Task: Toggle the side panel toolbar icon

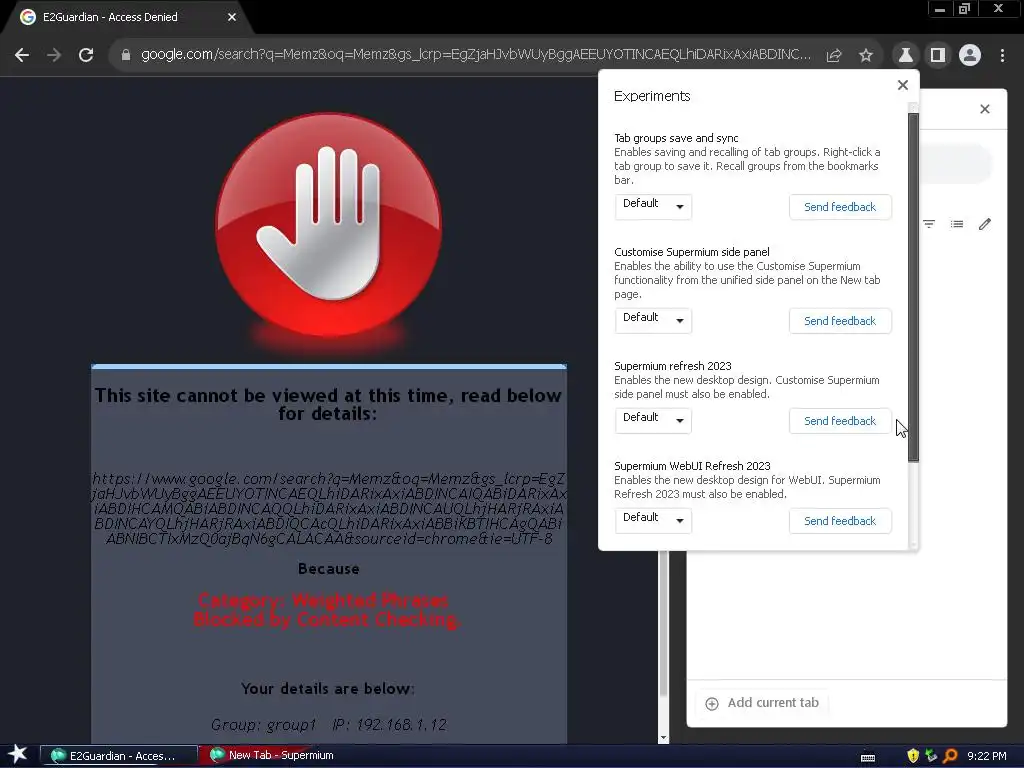Action: (x=938, y=56)
